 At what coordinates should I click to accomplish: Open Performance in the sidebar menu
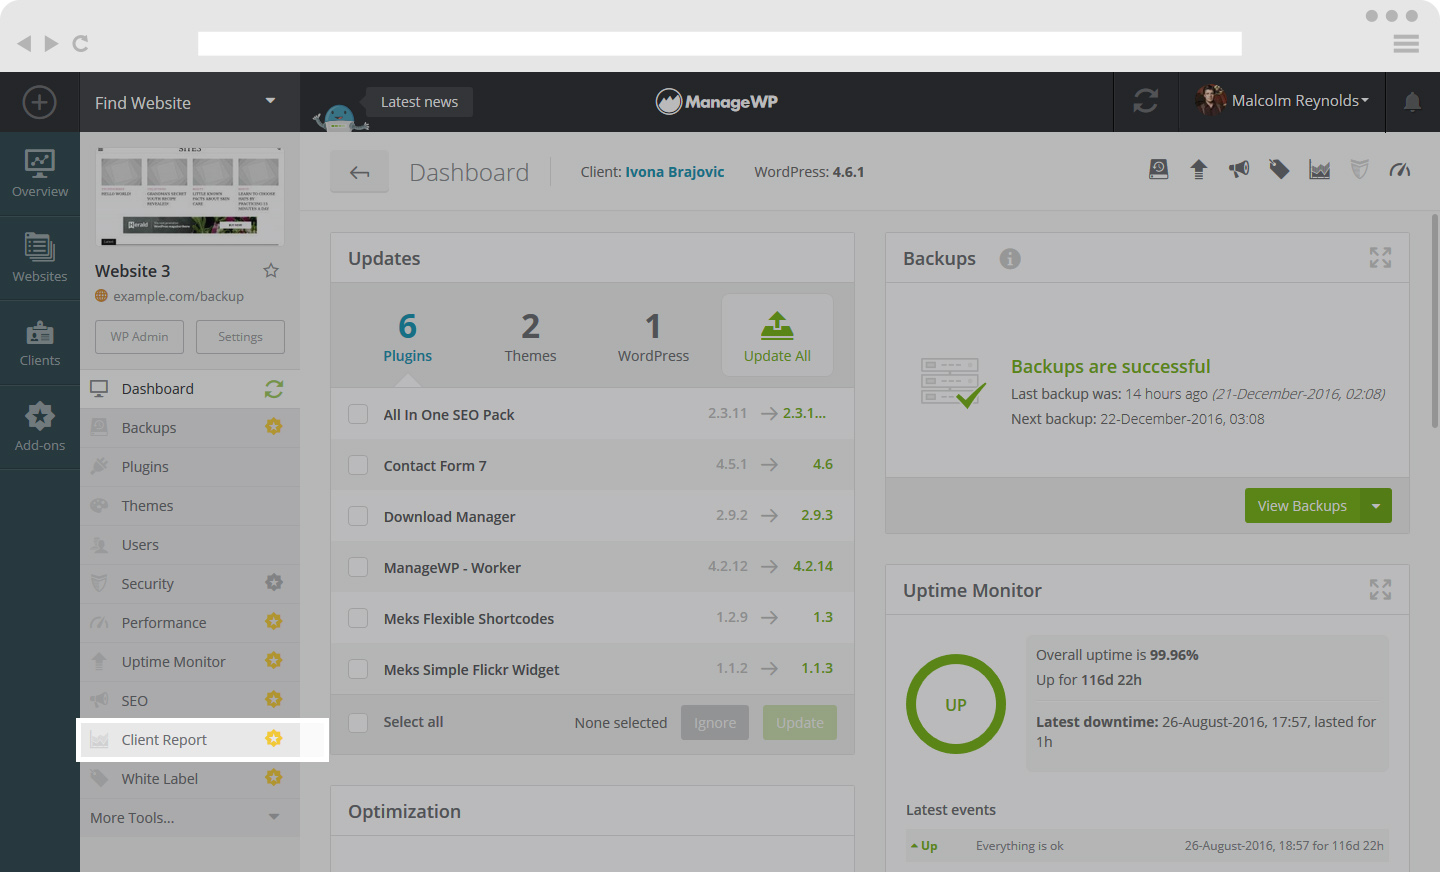190,623
